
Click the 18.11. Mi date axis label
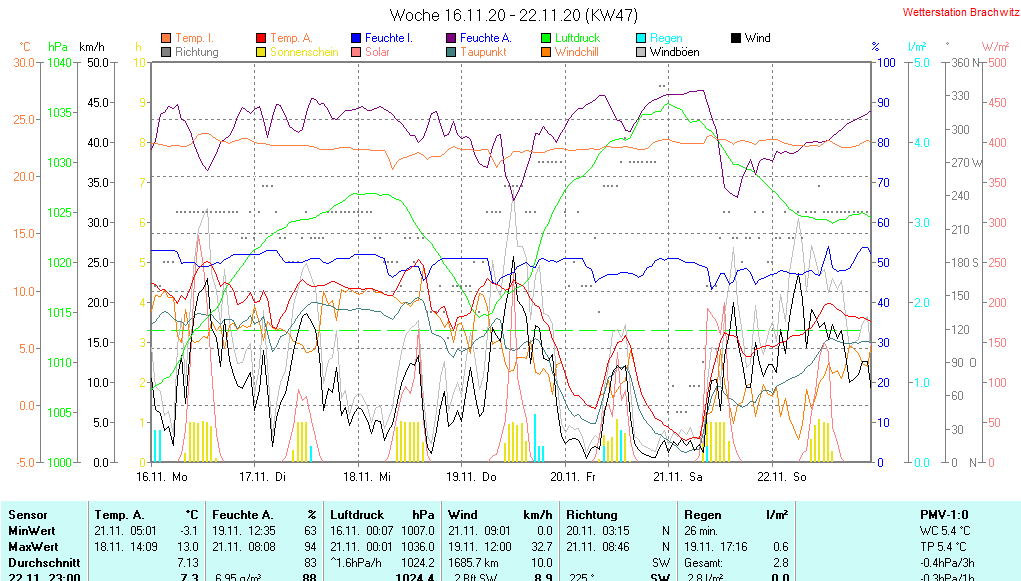(372, 478)
